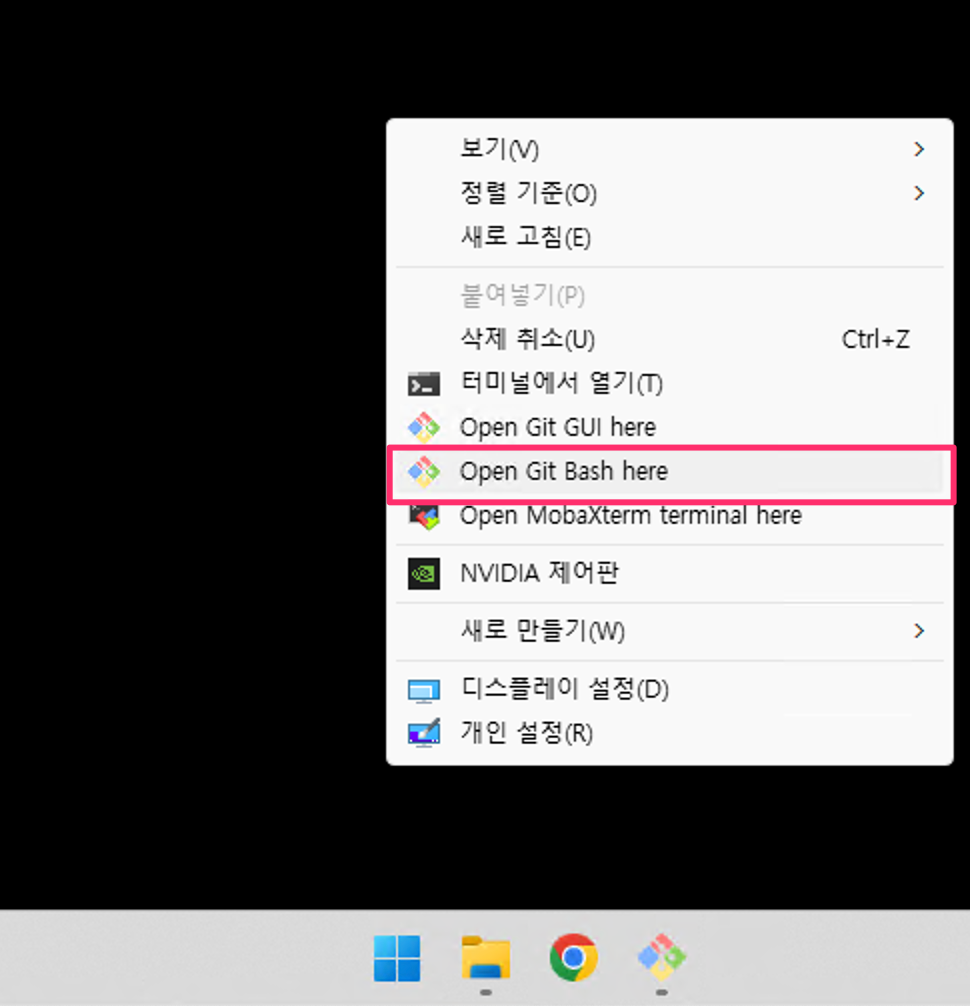Image resolution: width=970 pixels, height=1006 pixels.
Task: Select Open Git Bash here
Action: click(670, 472)
